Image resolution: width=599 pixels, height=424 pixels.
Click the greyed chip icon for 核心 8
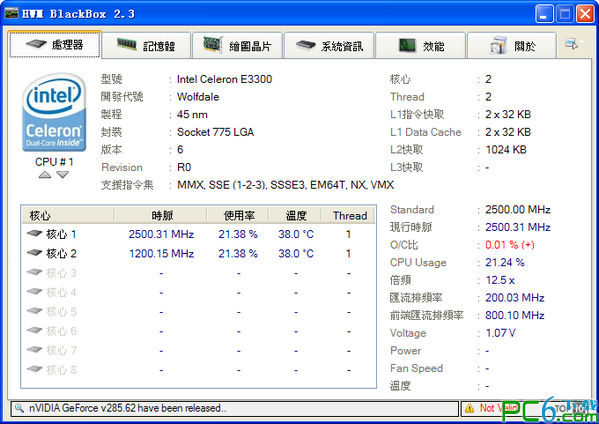[x=34, y=369]
